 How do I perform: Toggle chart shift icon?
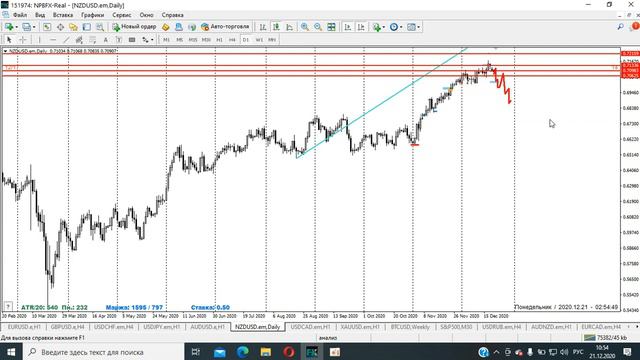(x=361, y=27)
